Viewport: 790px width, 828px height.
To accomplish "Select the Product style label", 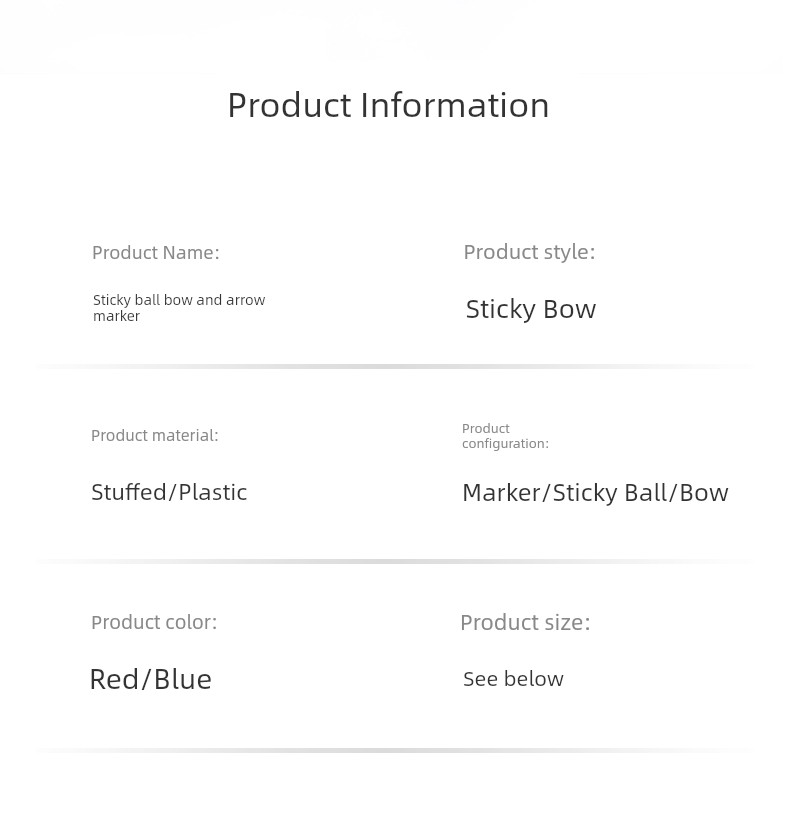I will (x=529, y=252).
